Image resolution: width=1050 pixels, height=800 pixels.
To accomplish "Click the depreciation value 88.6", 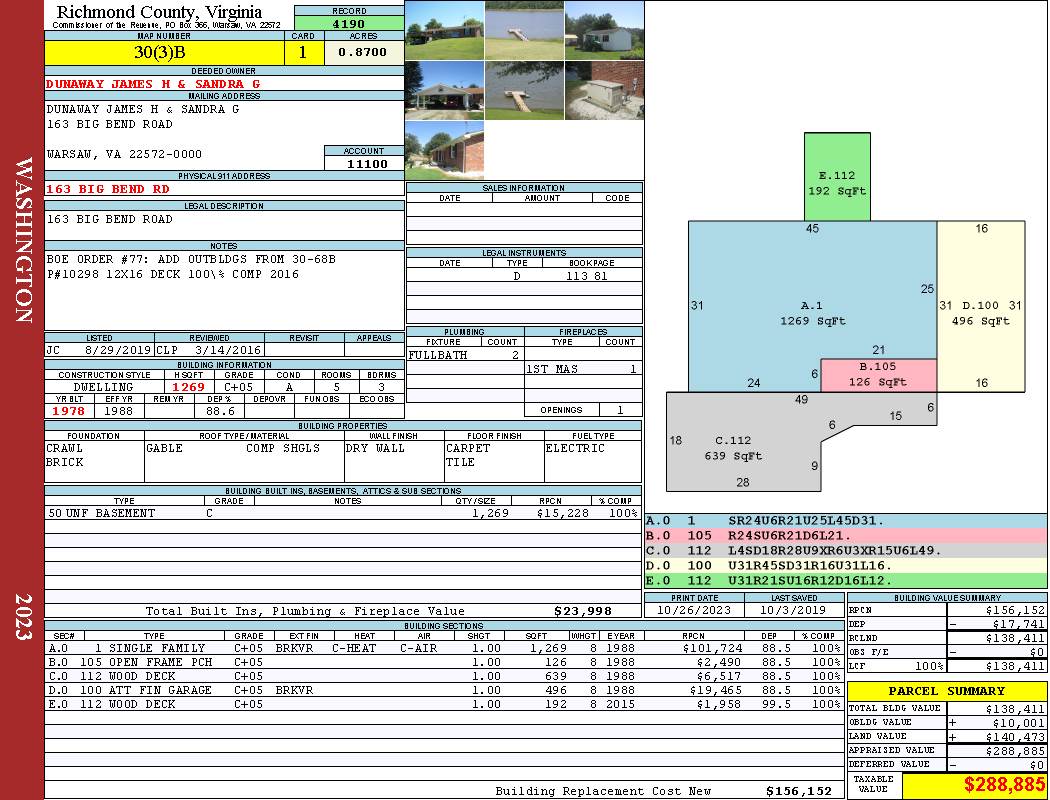I will 220,411.
